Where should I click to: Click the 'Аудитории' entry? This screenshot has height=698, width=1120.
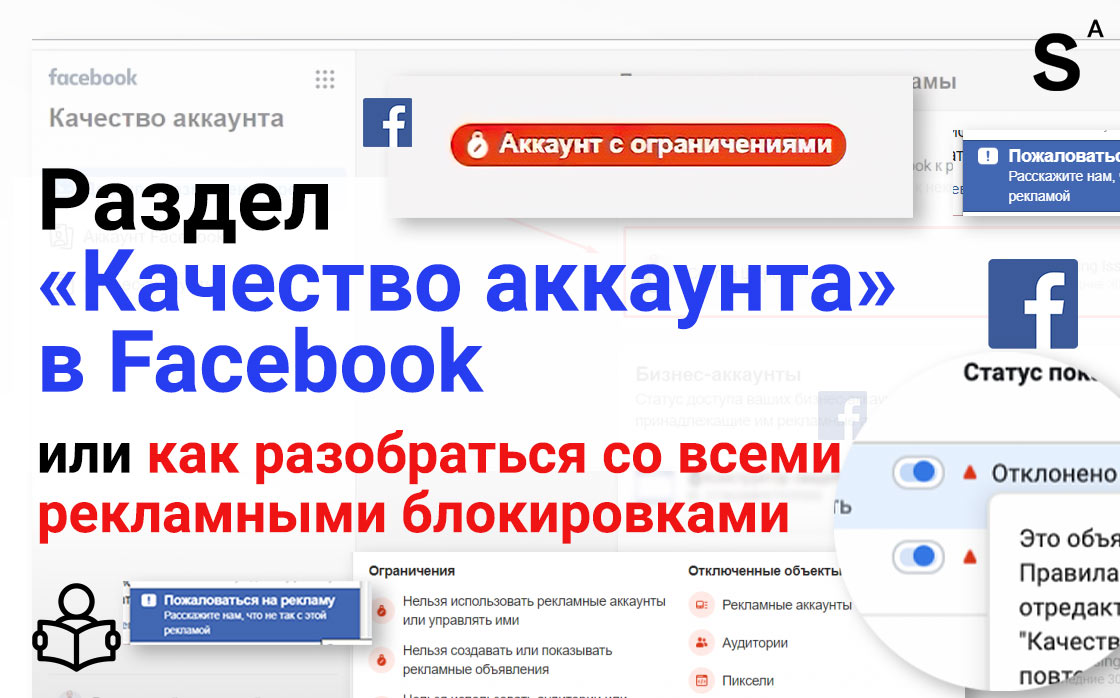coord(754,643)
